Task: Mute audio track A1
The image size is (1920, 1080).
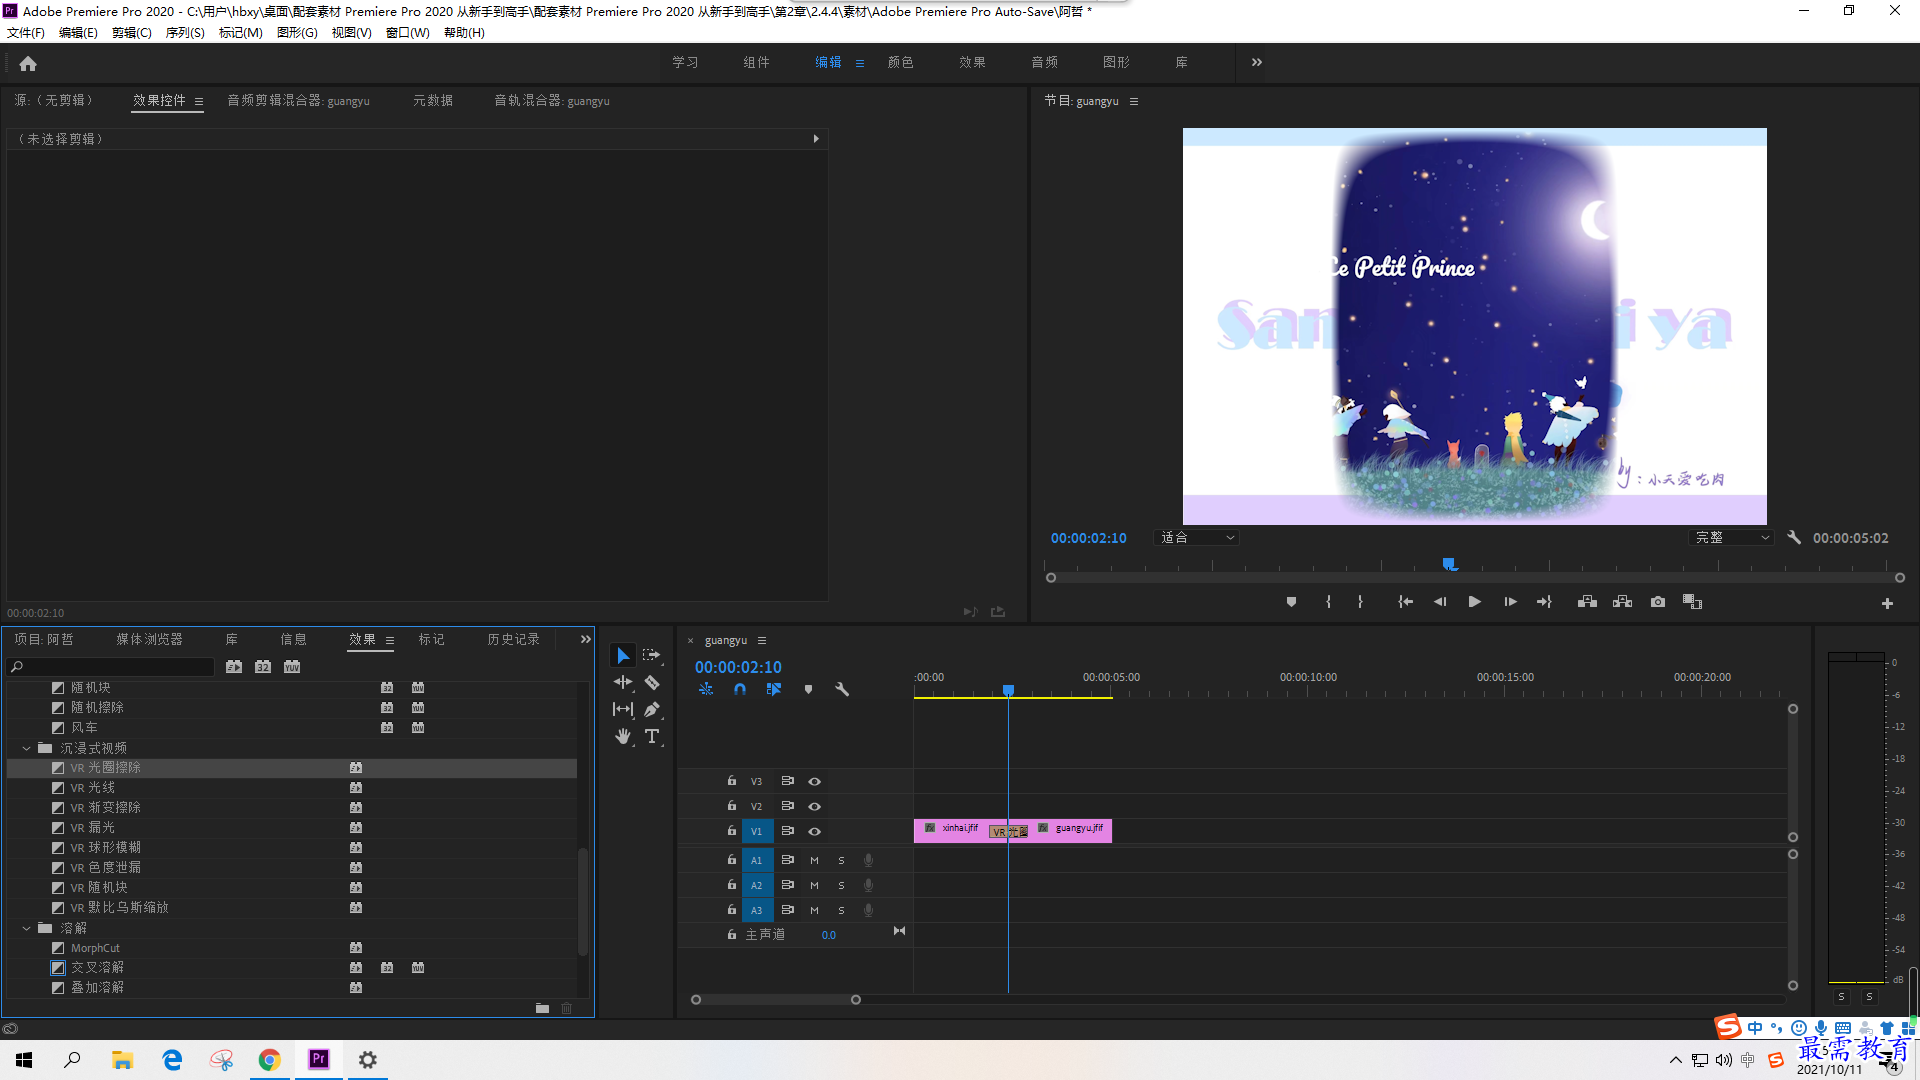Action: [814, 860]
